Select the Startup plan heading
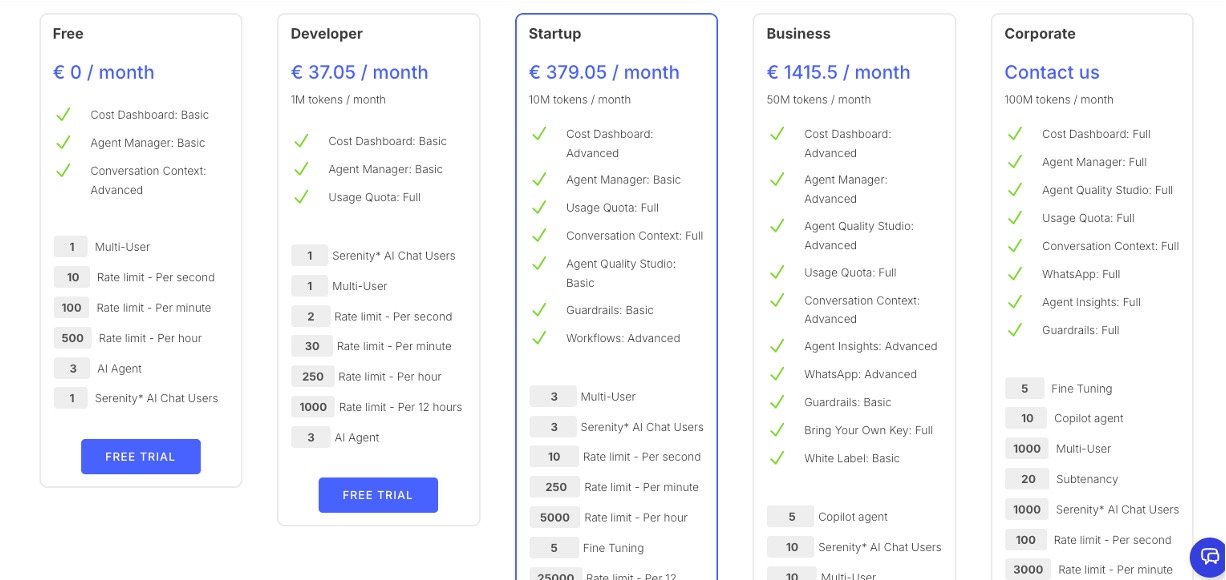The image size is (1226, 580). click(x=555, y=34)
